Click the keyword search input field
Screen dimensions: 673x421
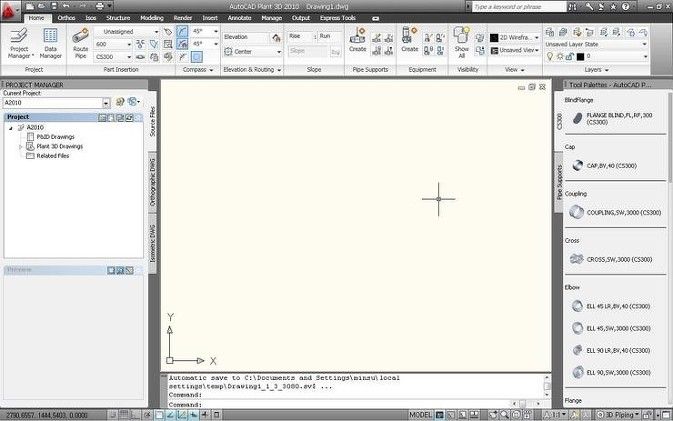click(x=518, y=6)
